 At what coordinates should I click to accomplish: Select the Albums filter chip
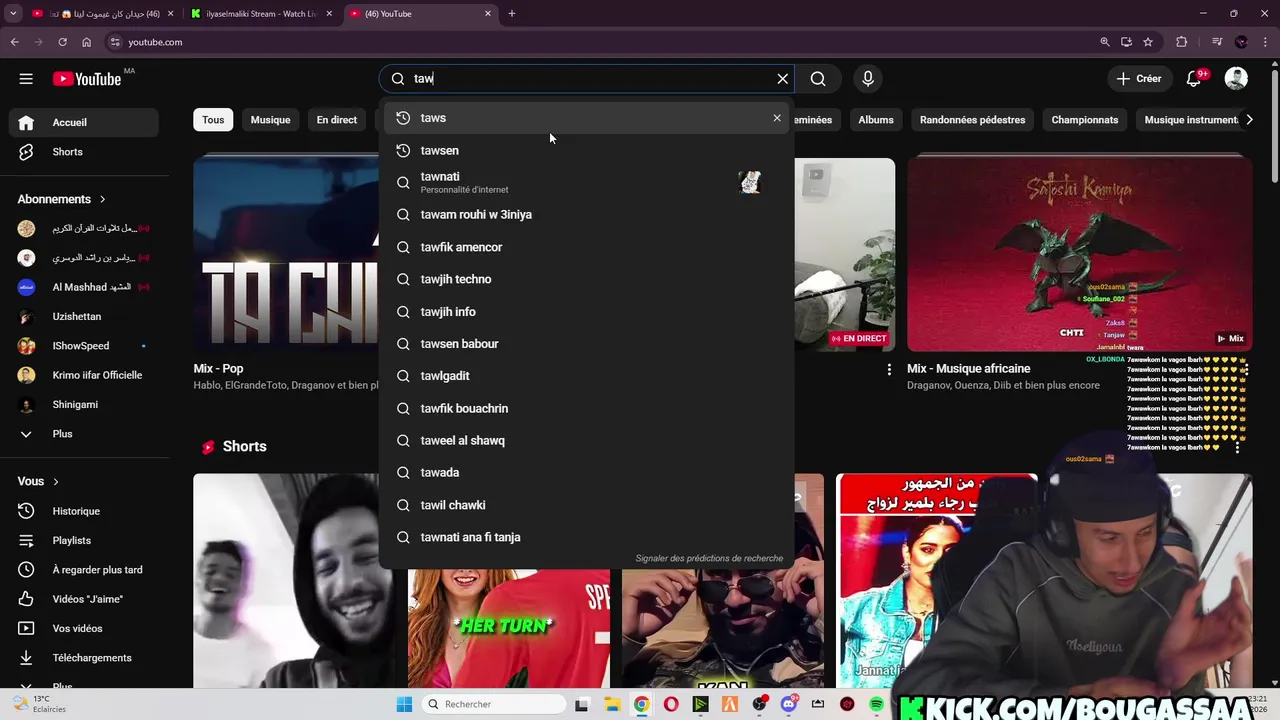click(x=876, y=120)
